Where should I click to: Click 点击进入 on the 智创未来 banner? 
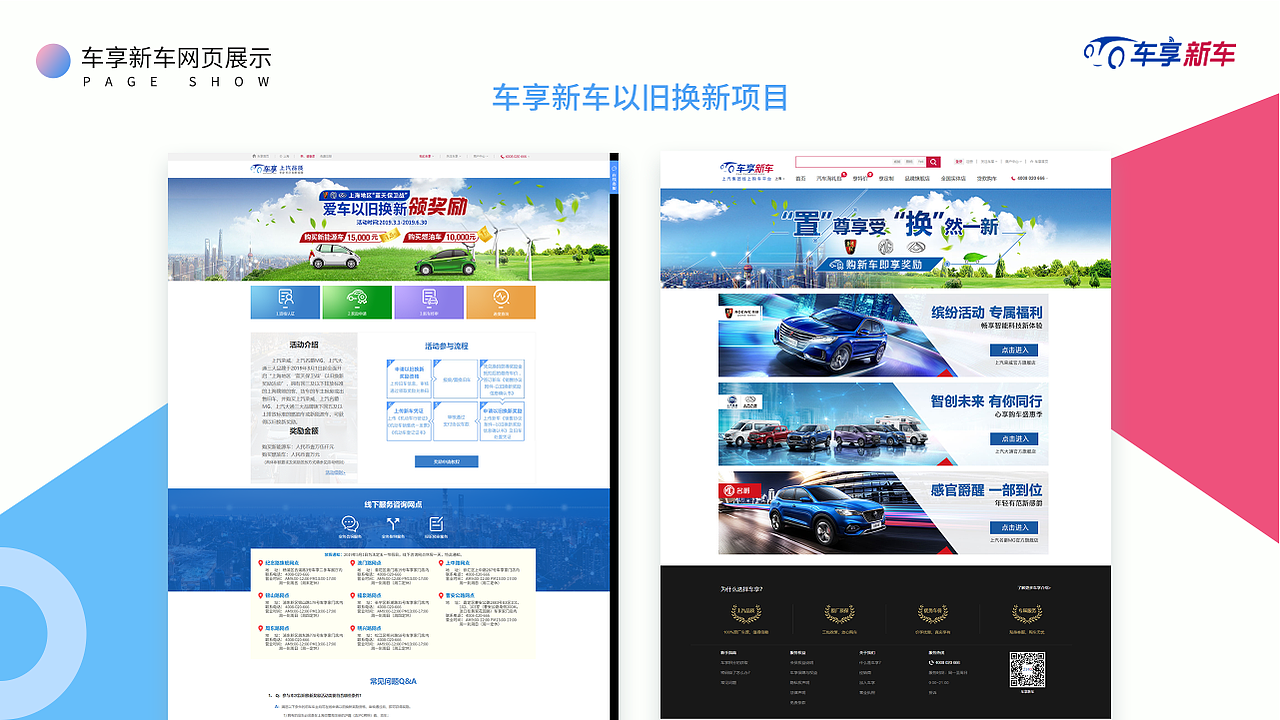coord(1014,439)
